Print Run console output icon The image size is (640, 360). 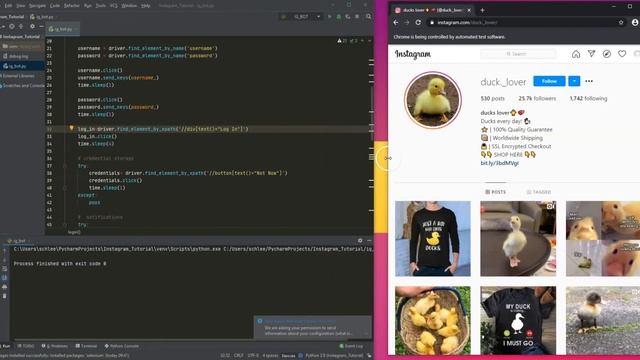(4, 287)
